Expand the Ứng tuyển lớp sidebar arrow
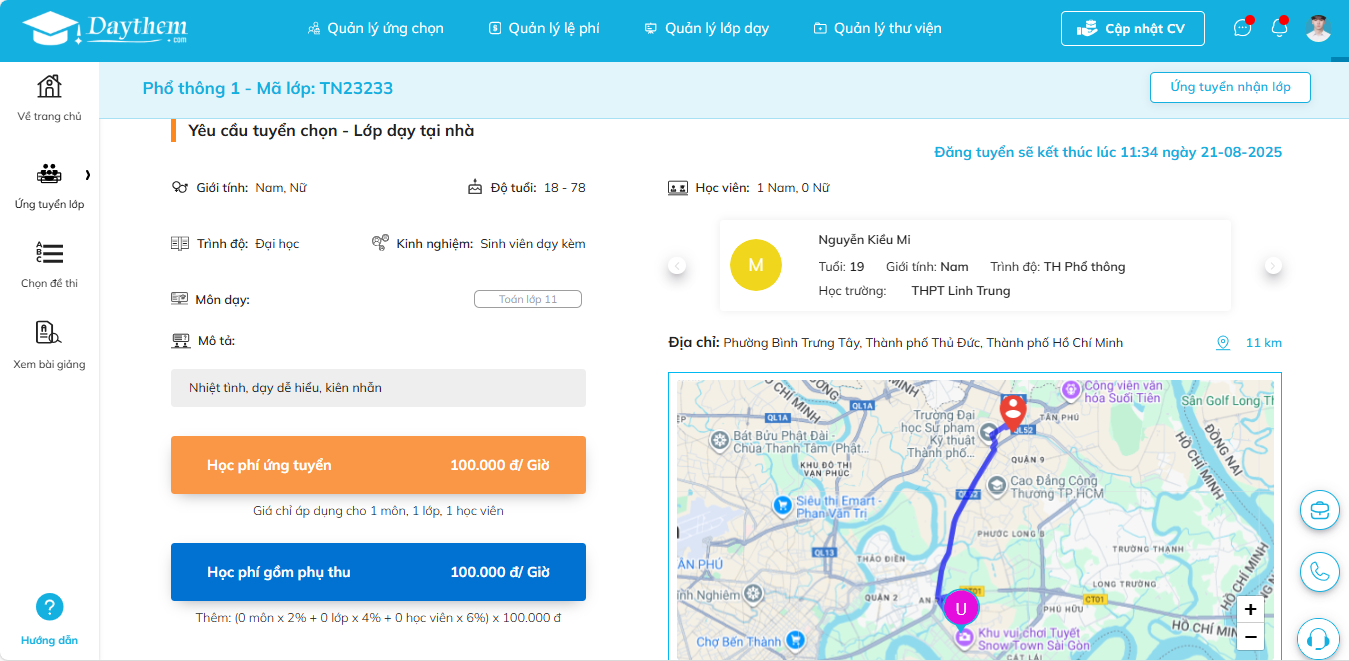The height and width of the screenshot is (661, 1349). tap(88, 175)
